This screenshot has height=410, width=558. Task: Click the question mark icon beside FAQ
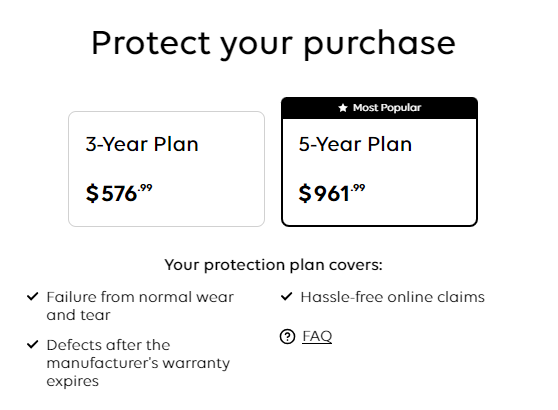point(287,336)
